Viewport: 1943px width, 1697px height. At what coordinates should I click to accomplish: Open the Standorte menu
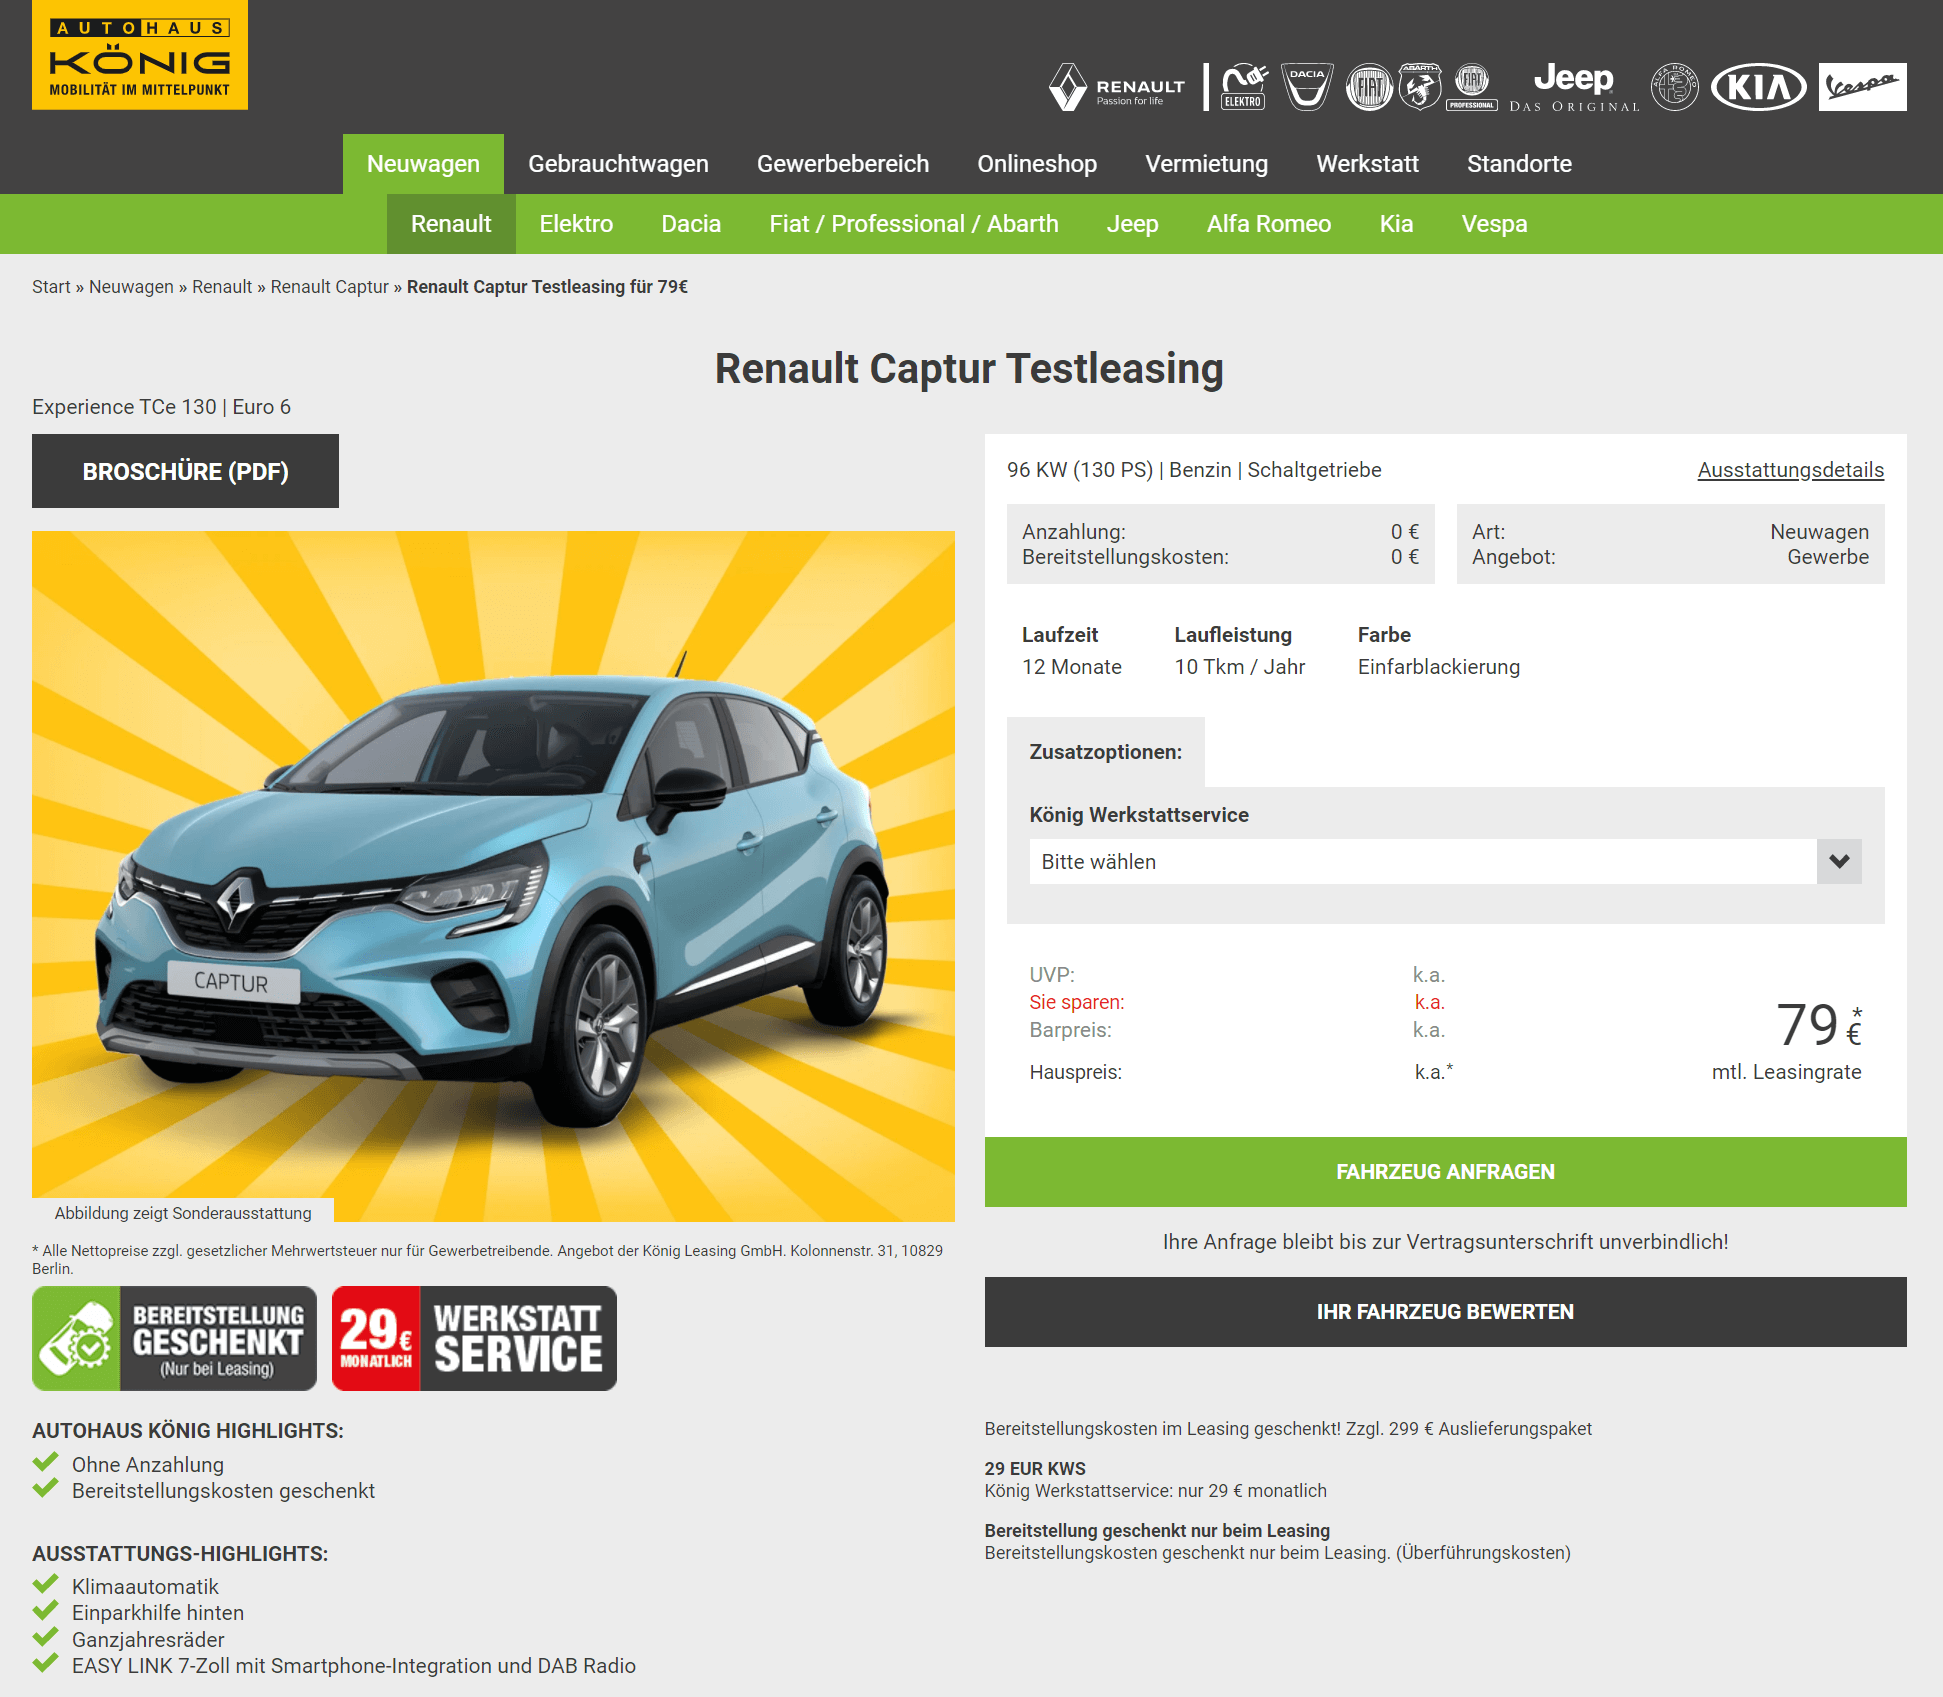pos(1519,164)
